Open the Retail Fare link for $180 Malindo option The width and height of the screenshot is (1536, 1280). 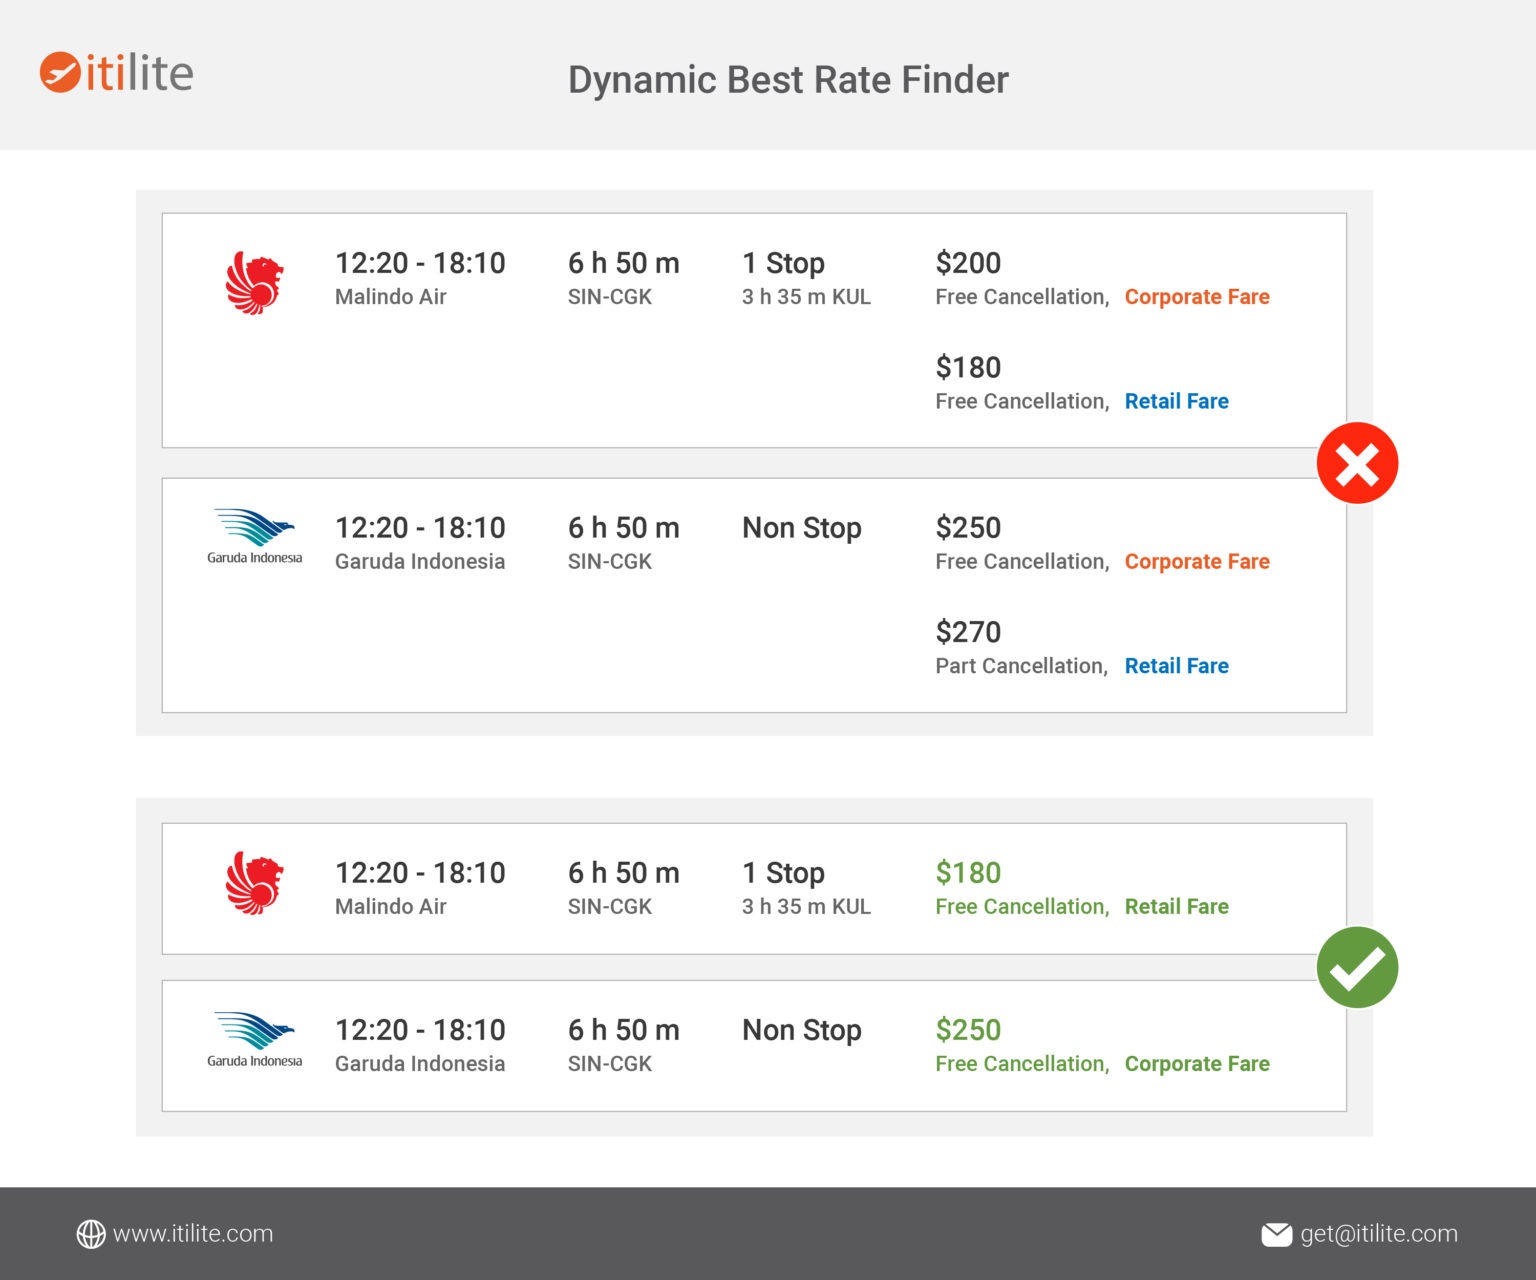[x=1177, y=401]
